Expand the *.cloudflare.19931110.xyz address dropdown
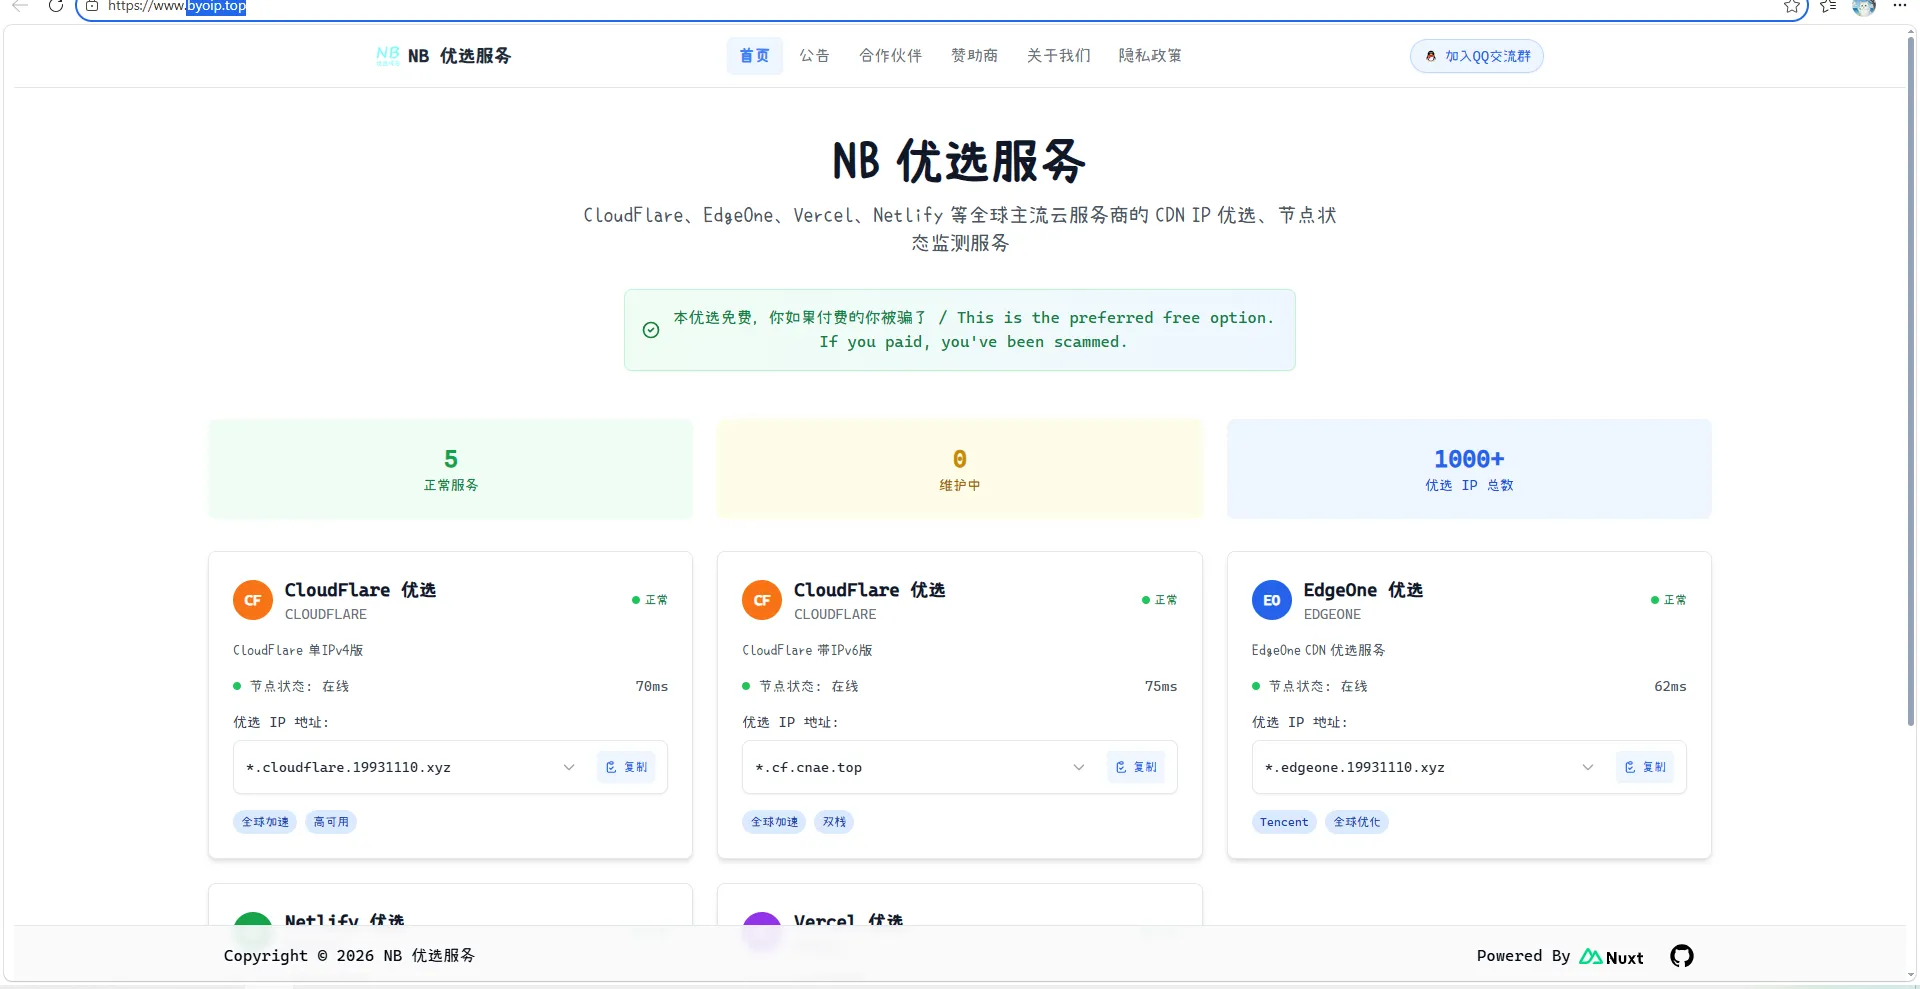The image size is (1920, 989). tap(569, 767)
